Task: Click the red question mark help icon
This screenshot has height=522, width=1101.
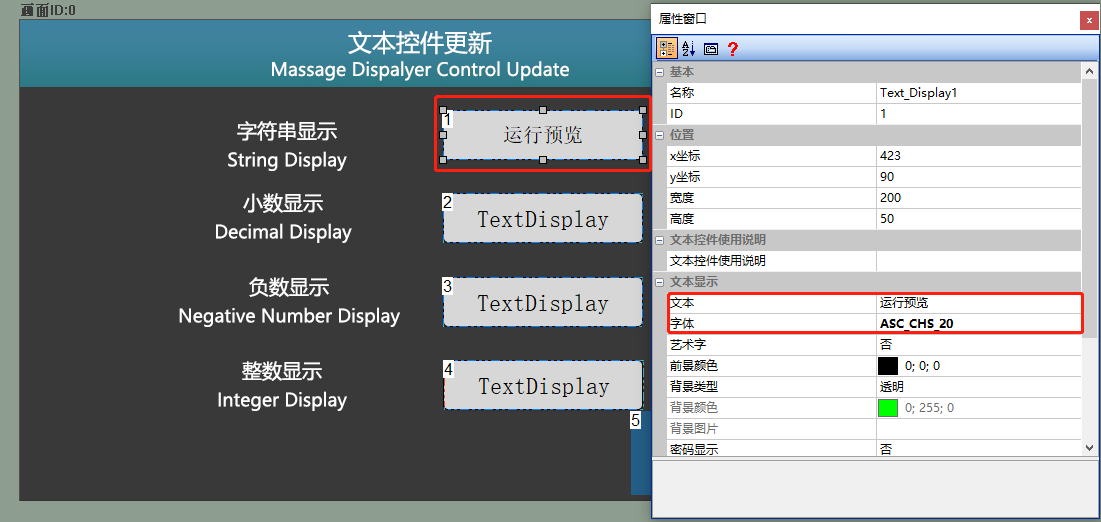Action: 732,48
